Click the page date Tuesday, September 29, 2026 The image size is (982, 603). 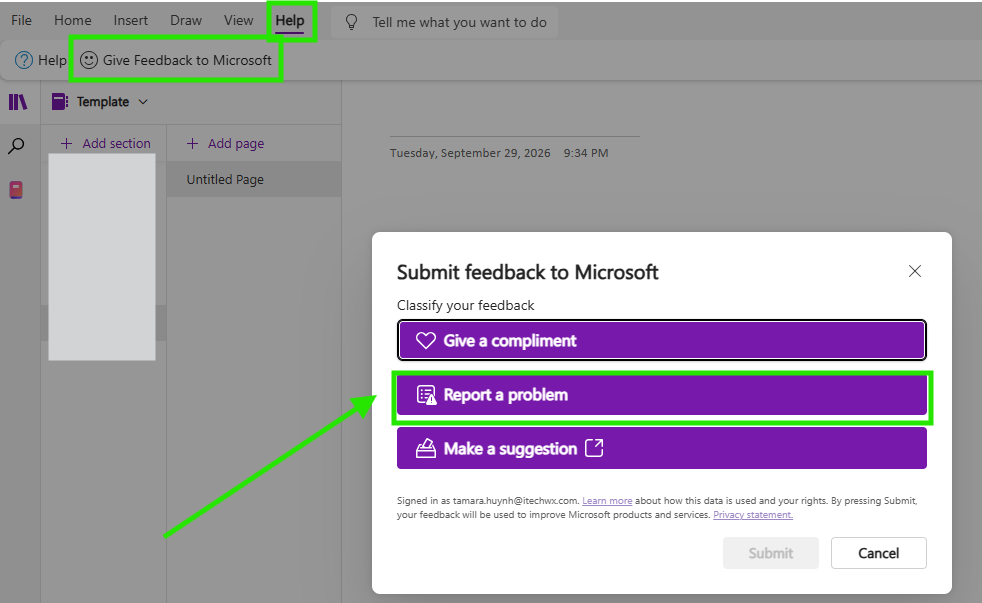470,153
